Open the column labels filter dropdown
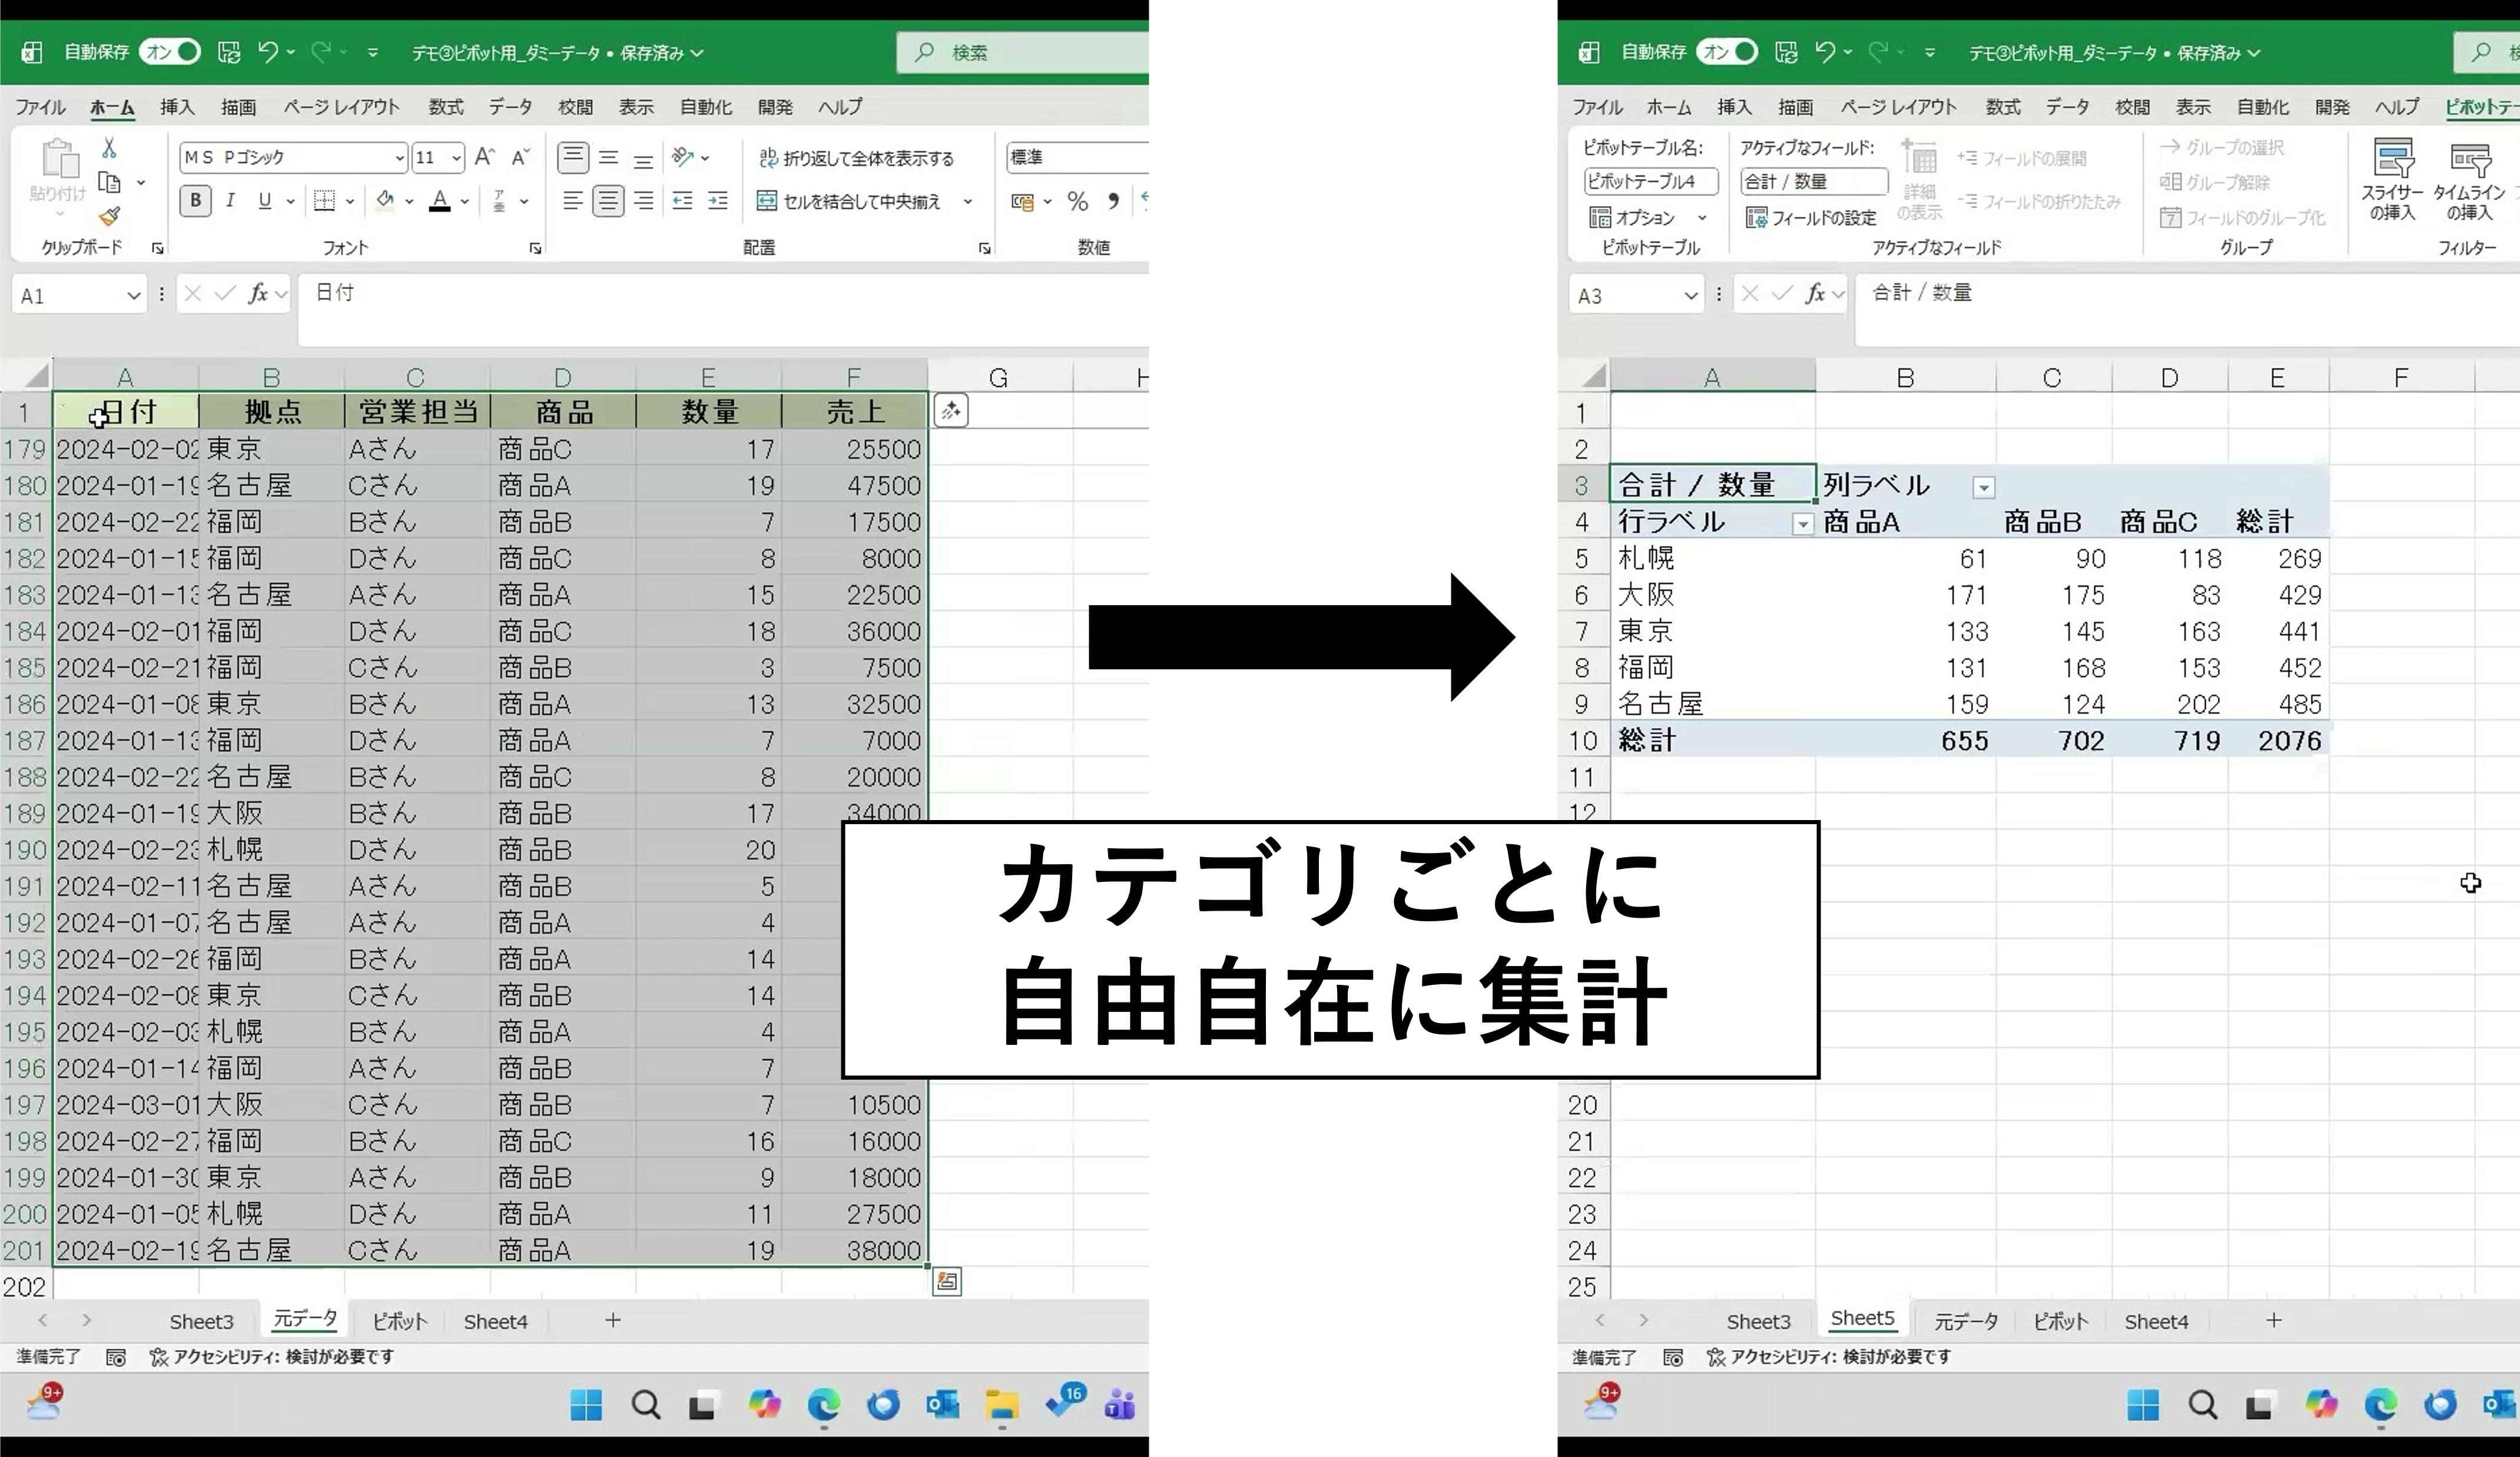This screenshot has height=1457, width=2520. click(x=1983, y=488)
